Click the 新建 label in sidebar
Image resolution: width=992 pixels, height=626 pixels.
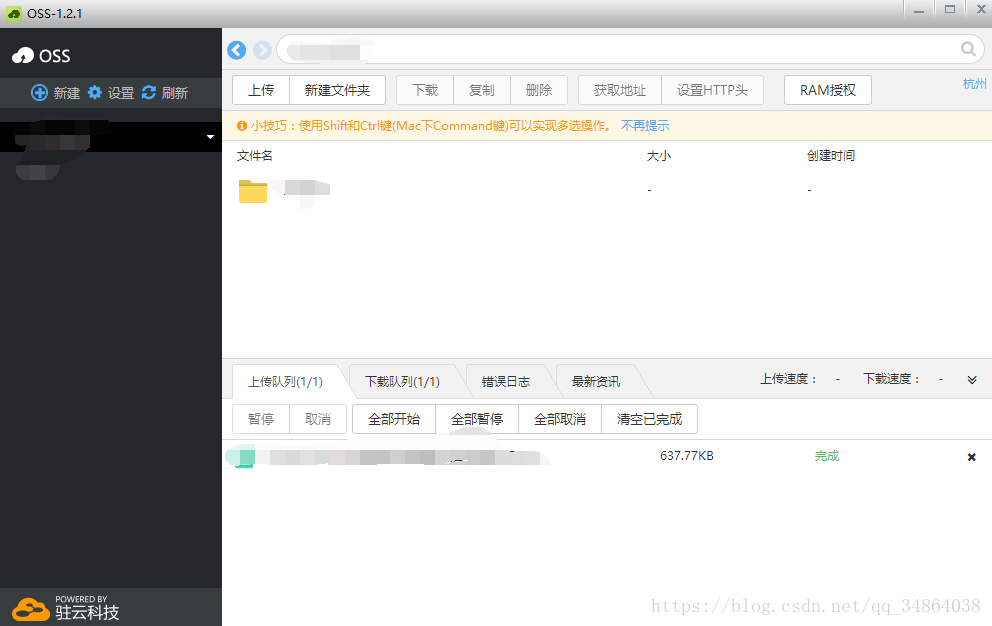pos(66,93)
